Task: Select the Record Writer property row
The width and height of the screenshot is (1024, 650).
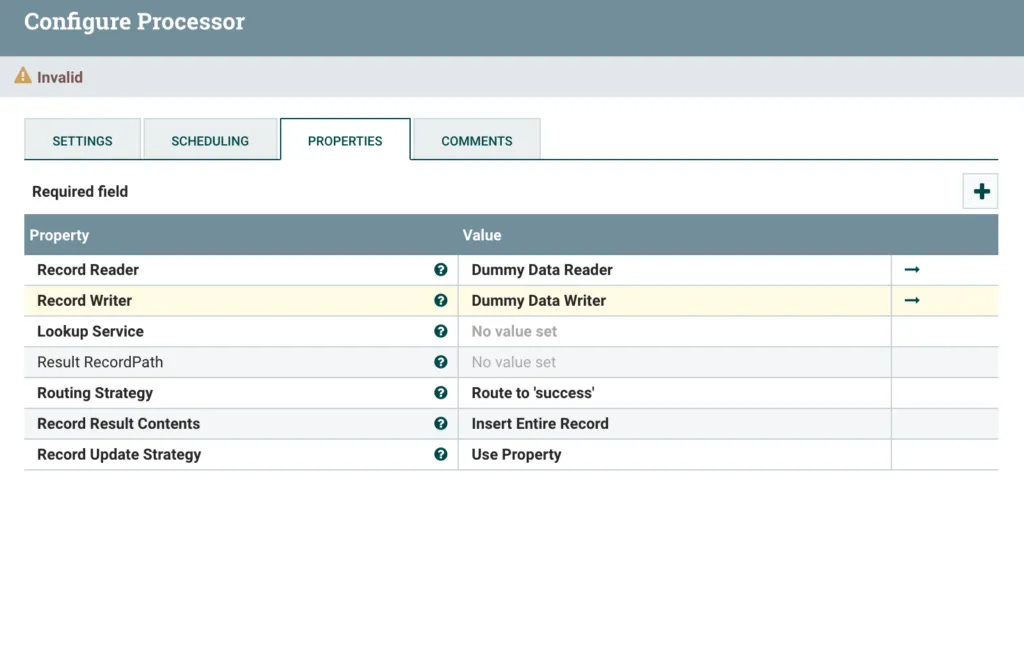Action: point(200,300)
